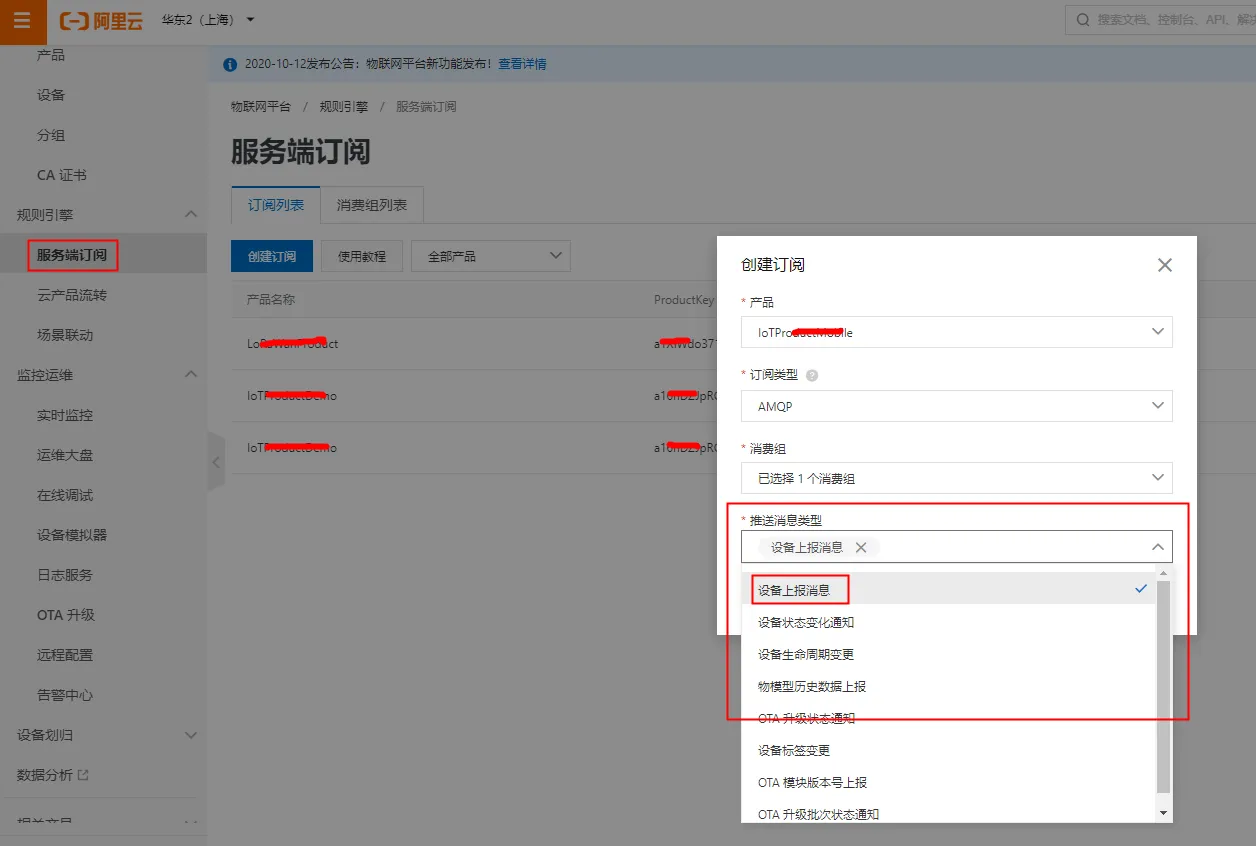Click scrollbar up arrow in option list
Screen dimensions: 1256x846
tap(1163, 573)
